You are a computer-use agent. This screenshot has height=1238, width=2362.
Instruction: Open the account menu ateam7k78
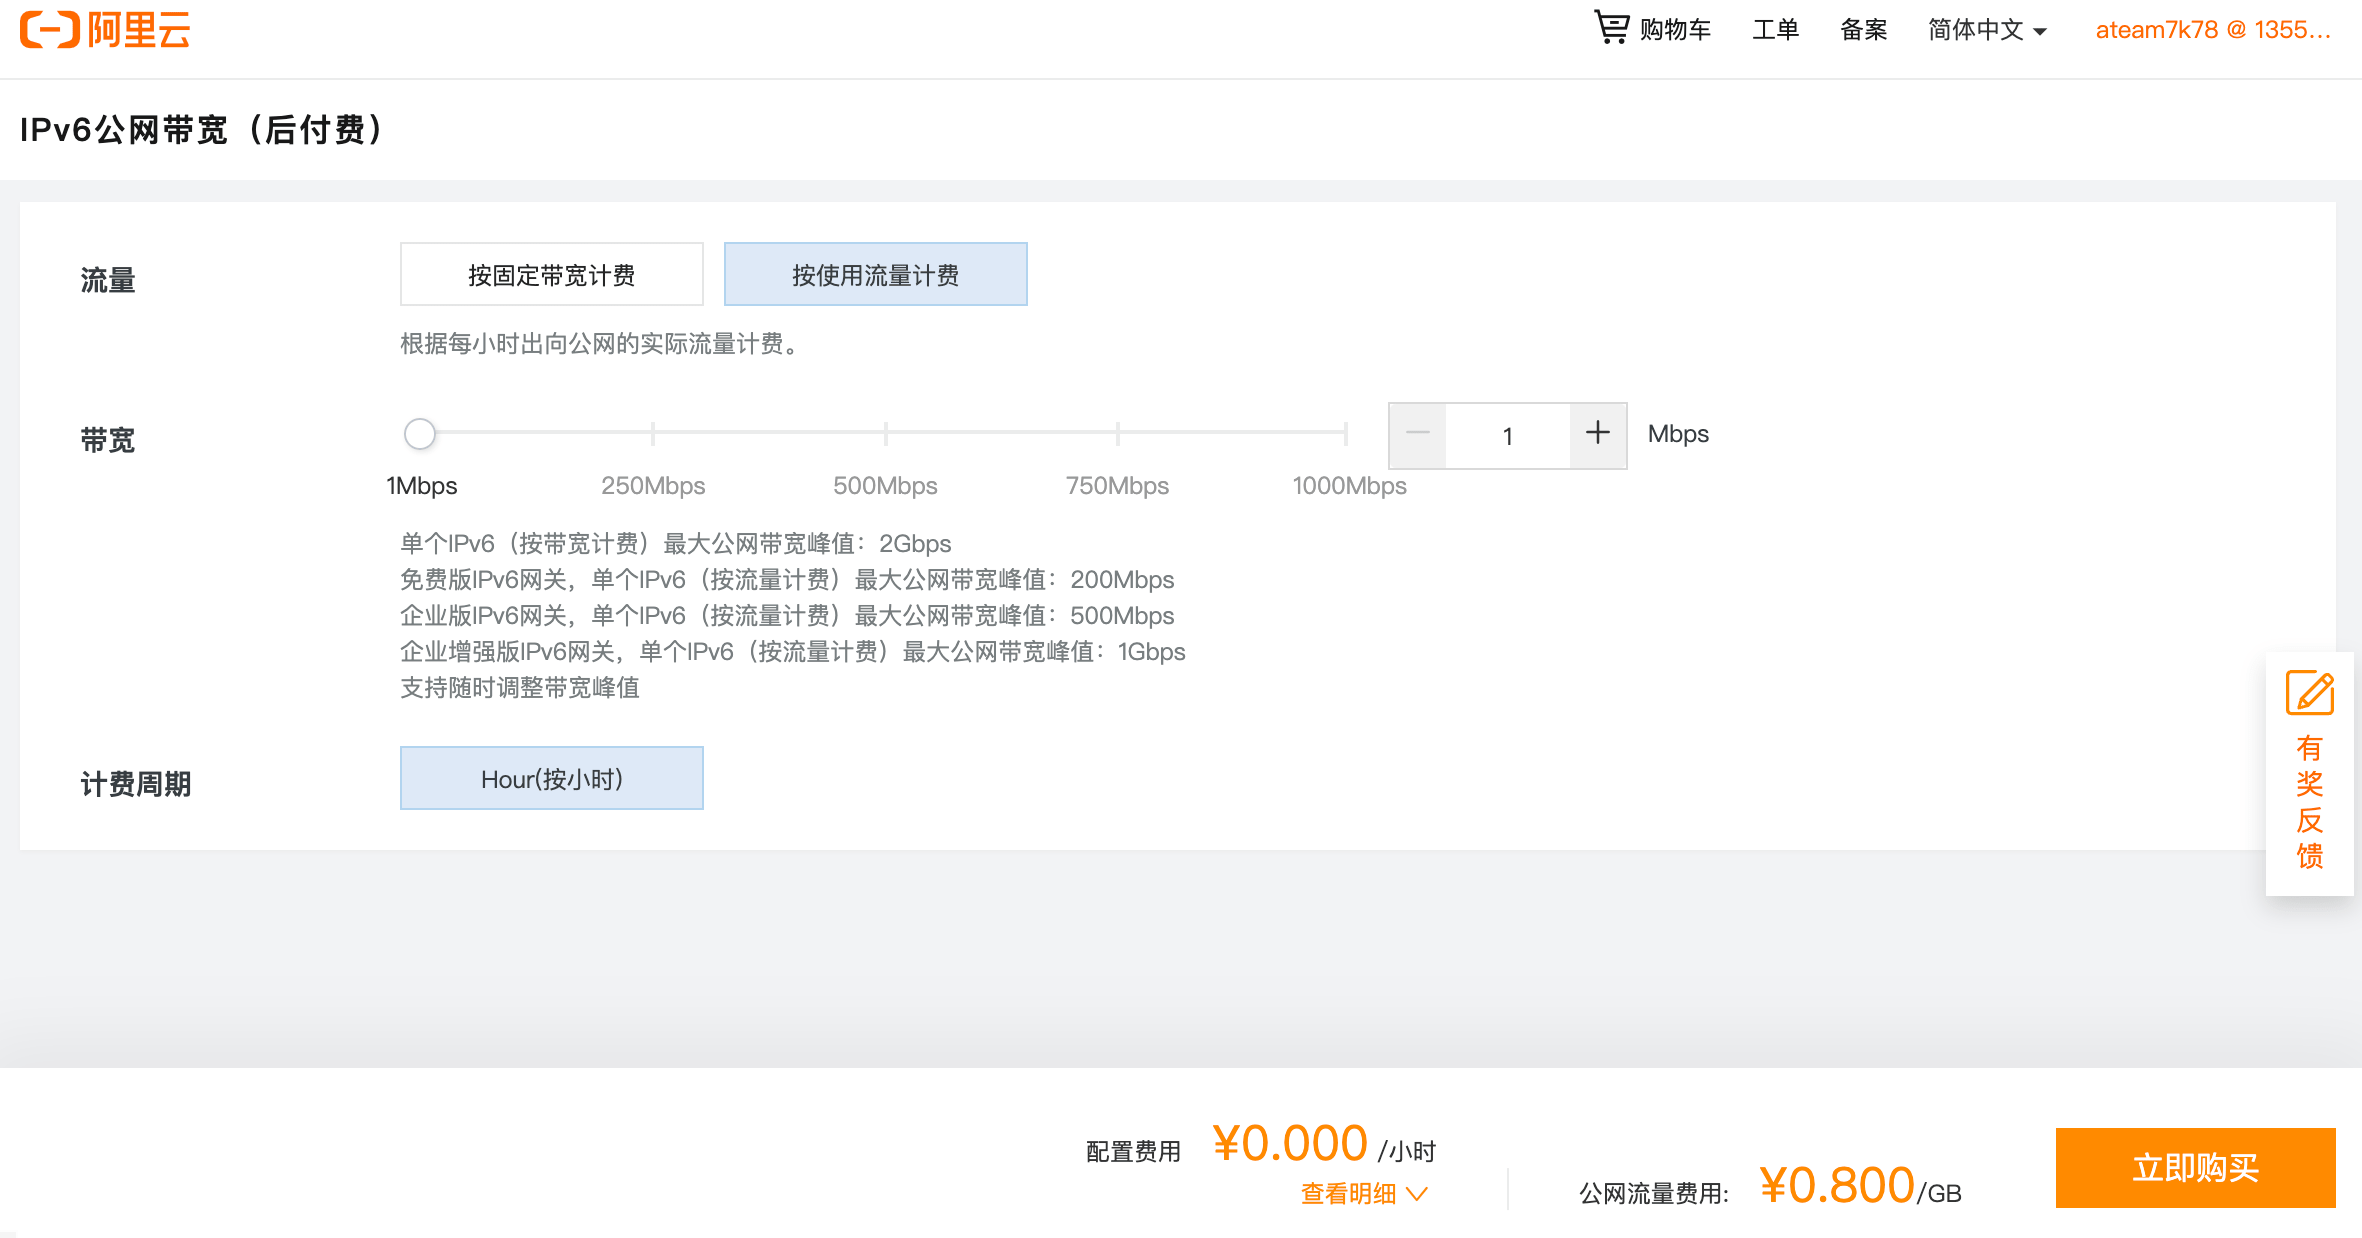[2212, 30]
